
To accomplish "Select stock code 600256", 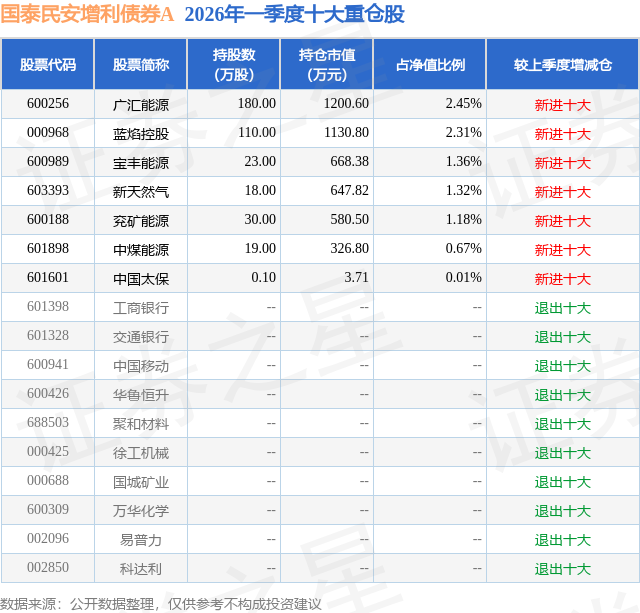I will tap(48, 104).
